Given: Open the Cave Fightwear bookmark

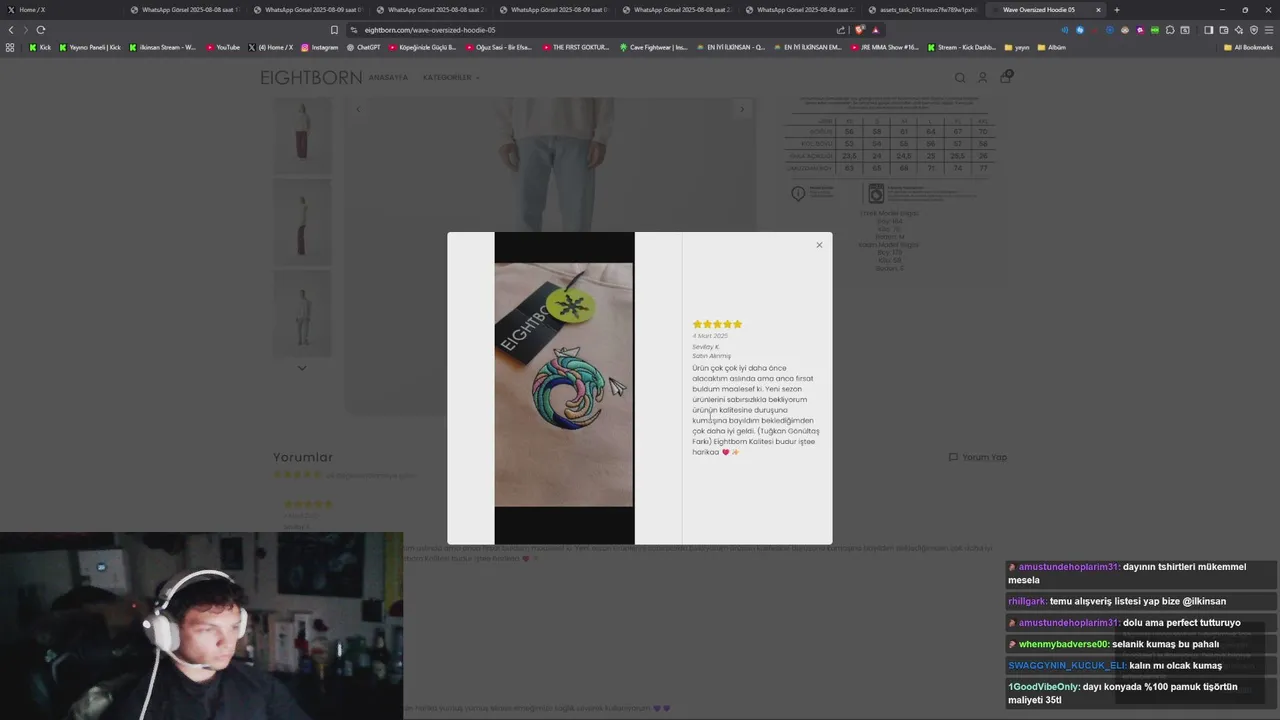Looking at the screenshot, I should pos(653,47).
